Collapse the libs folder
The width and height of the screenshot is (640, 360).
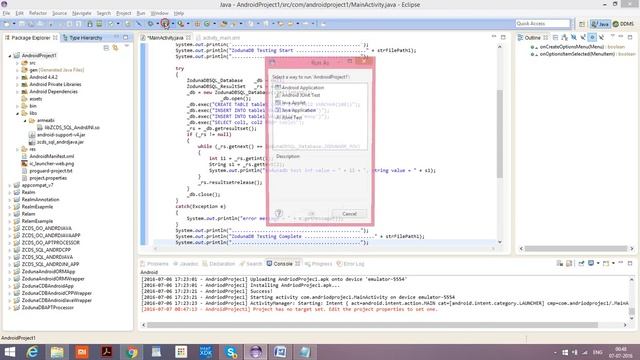point(17,113)
